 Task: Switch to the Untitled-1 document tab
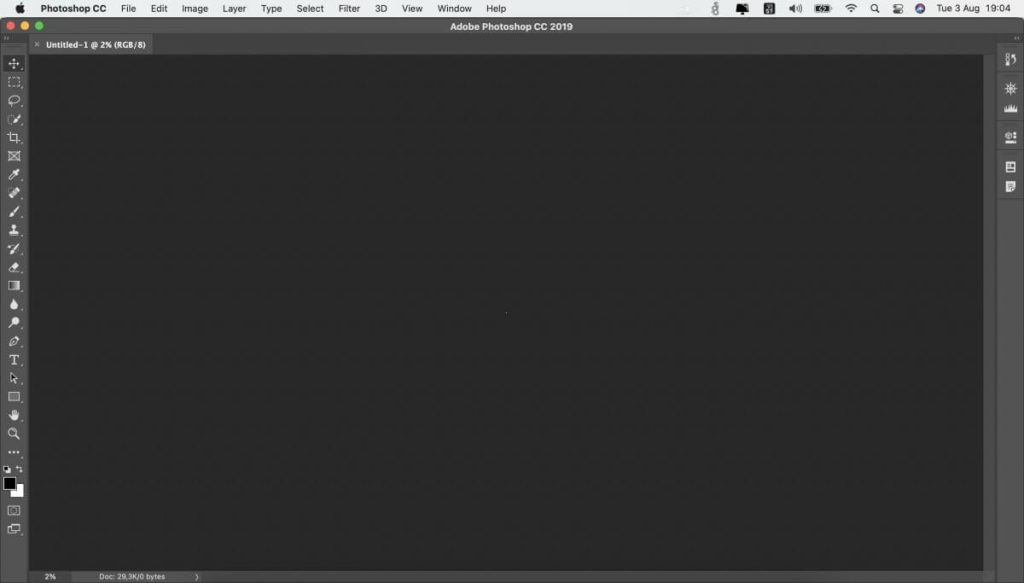point(95,44)
